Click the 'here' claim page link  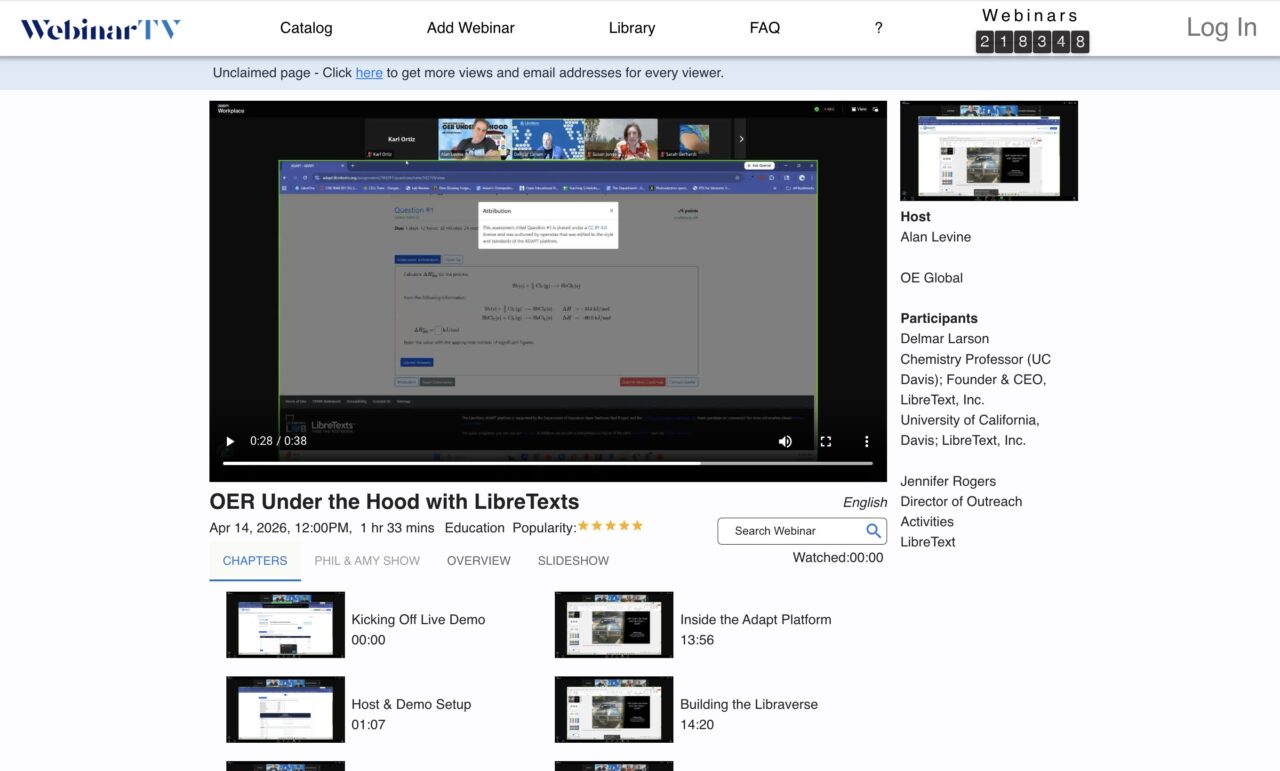(x=369, y=73)
